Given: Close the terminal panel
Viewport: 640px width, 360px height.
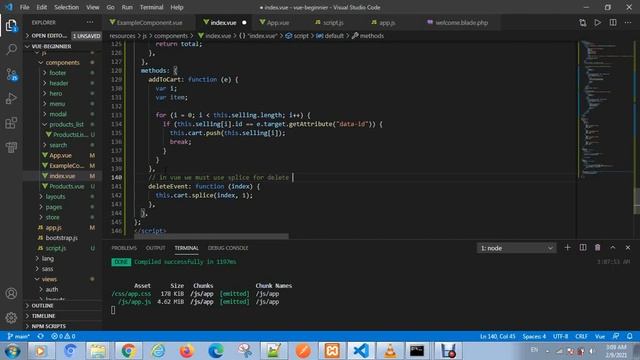Looking at the screenshot, I should click(x=628, y=248).
